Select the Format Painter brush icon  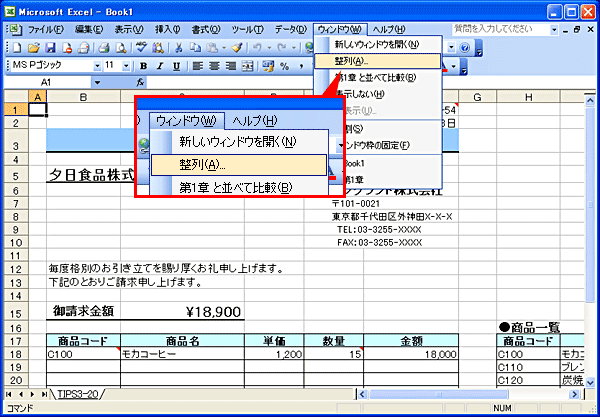click(x=237, y=48)
